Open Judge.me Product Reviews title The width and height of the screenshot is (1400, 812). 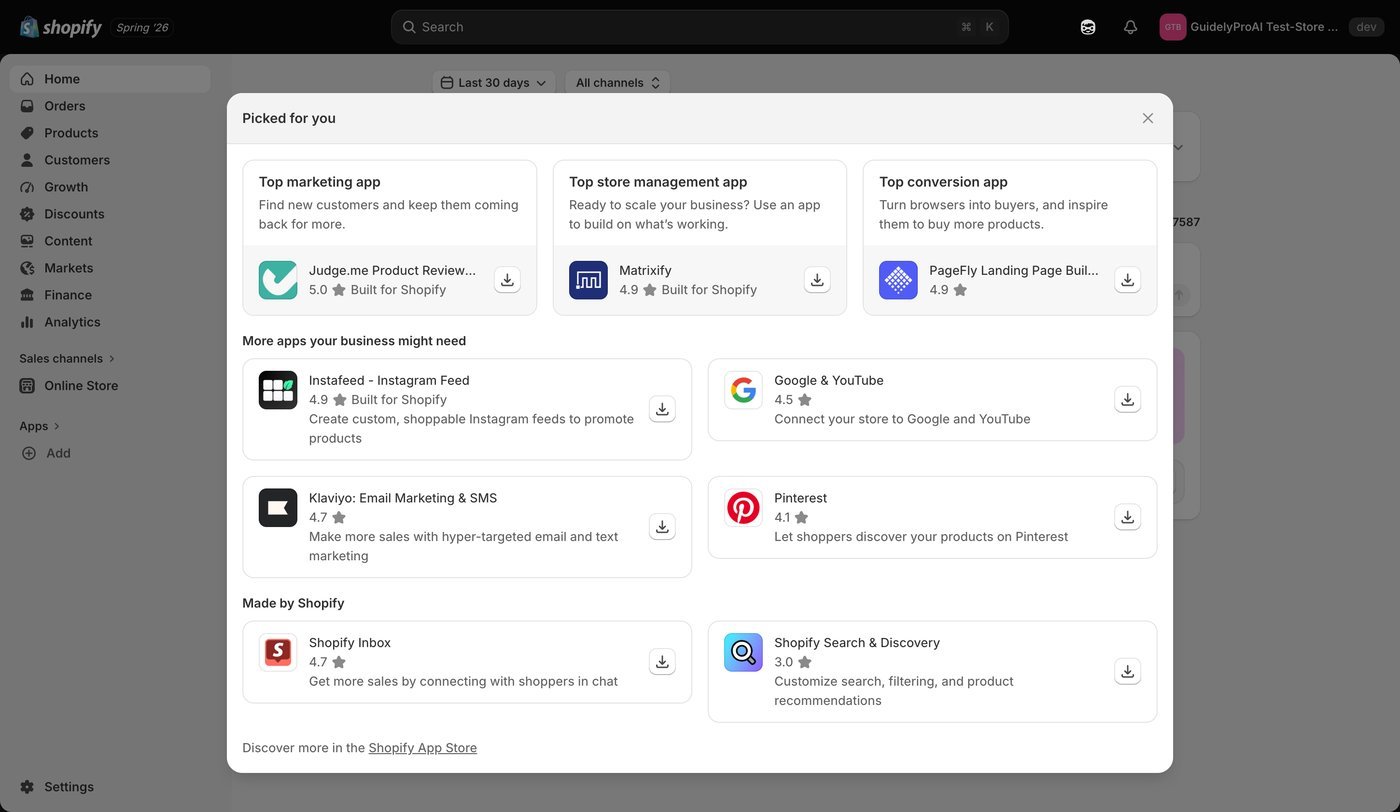pos(392,270)
